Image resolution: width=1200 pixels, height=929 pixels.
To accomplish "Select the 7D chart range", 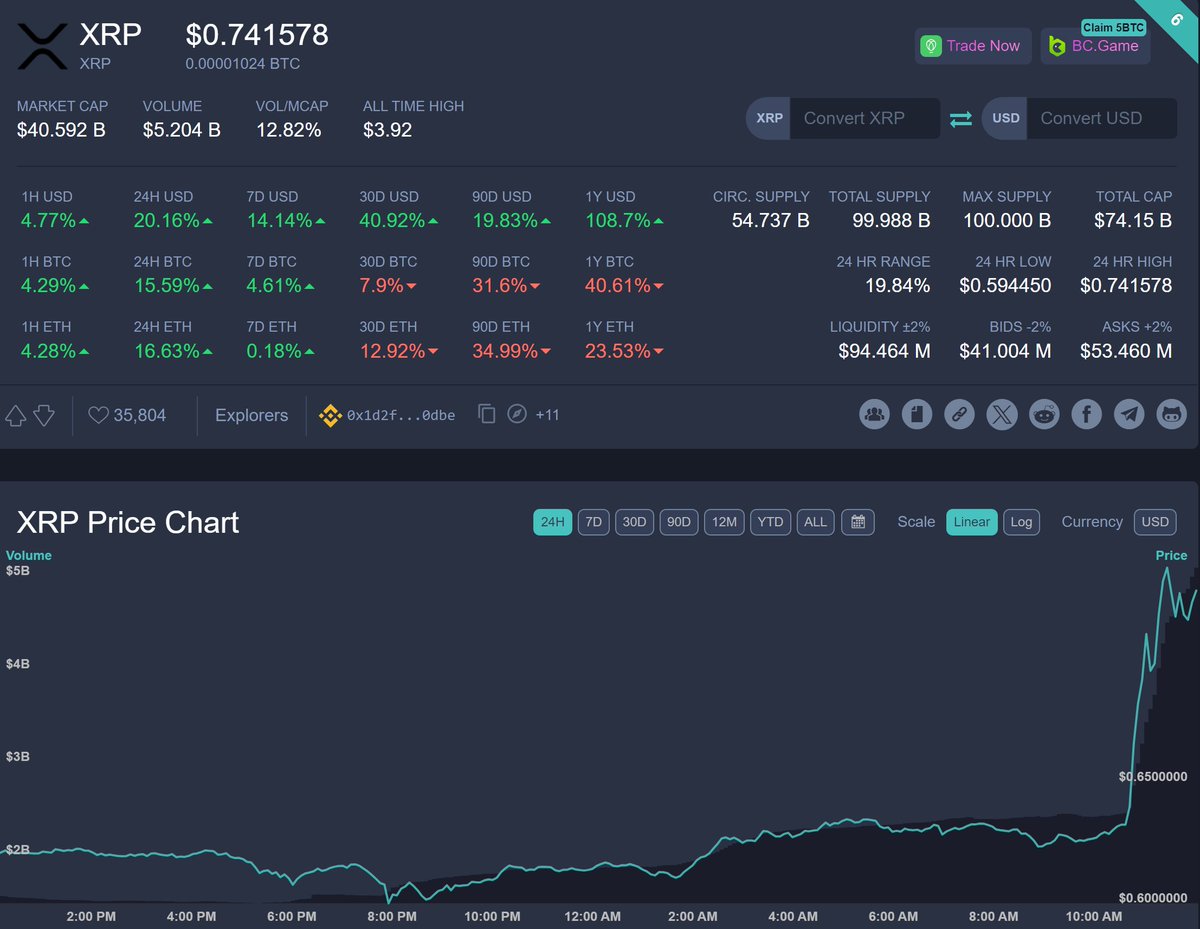I will [x=594, y=522].
